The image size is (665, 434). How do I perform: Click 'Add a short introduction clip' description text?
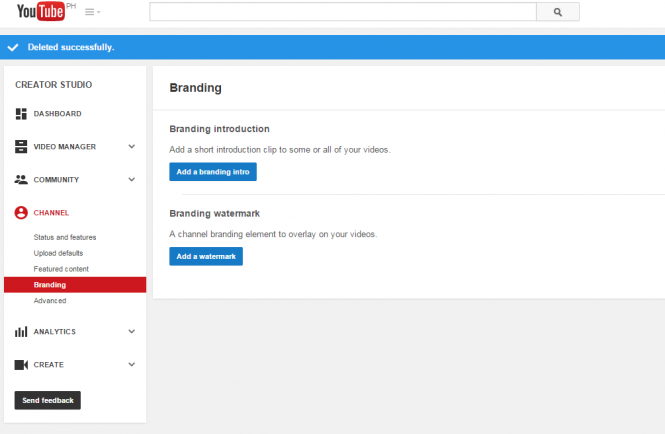280,150
